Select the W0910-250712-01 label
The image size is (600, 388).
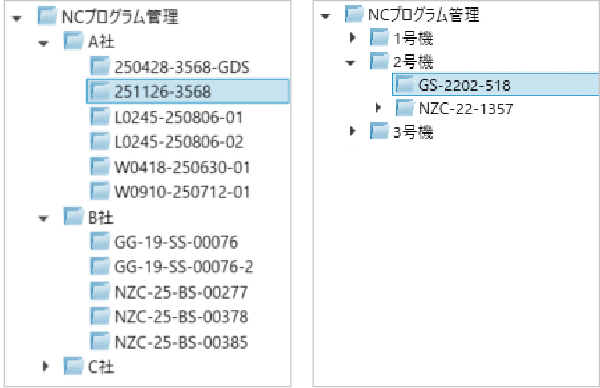coord(182,192)
